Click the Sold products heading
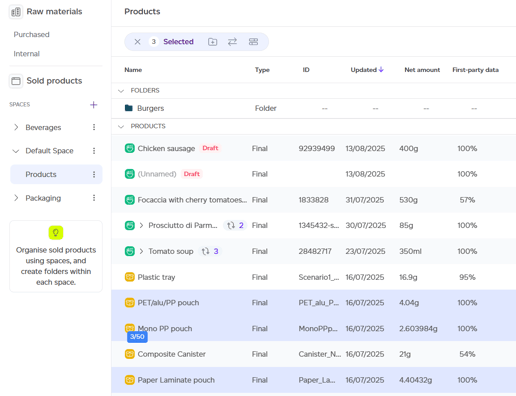Viewport: 516px width, 396px height. pyautogui.click(x=54, y=81)
